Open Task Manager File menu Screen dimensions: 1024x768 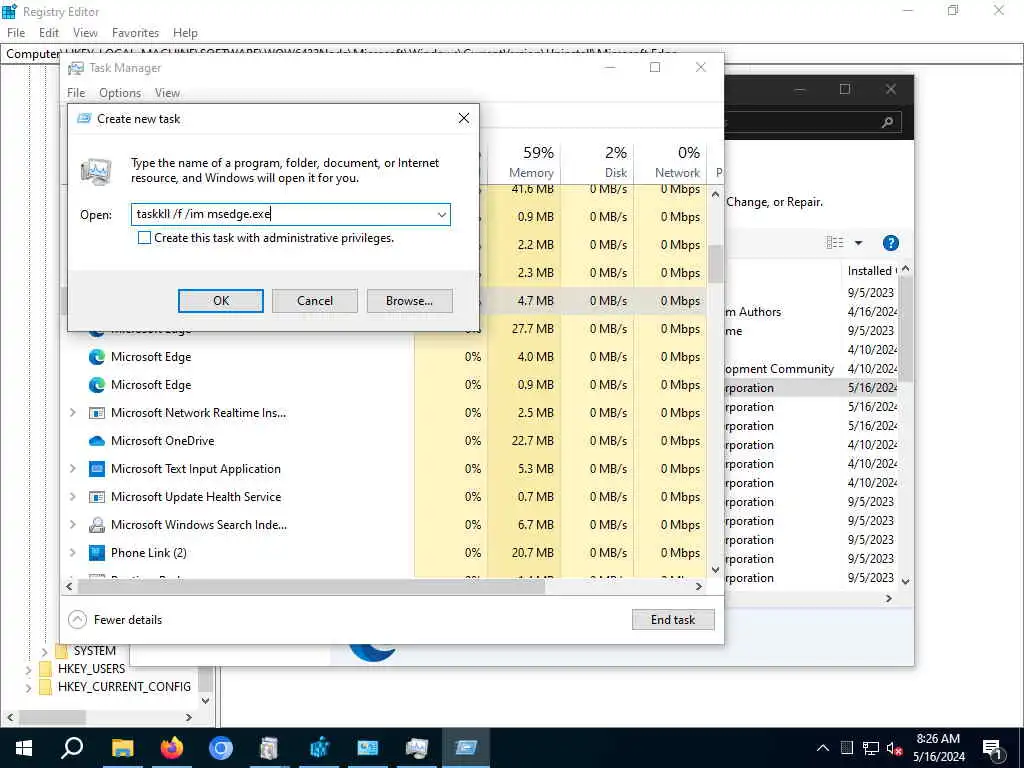pos(76,93)
